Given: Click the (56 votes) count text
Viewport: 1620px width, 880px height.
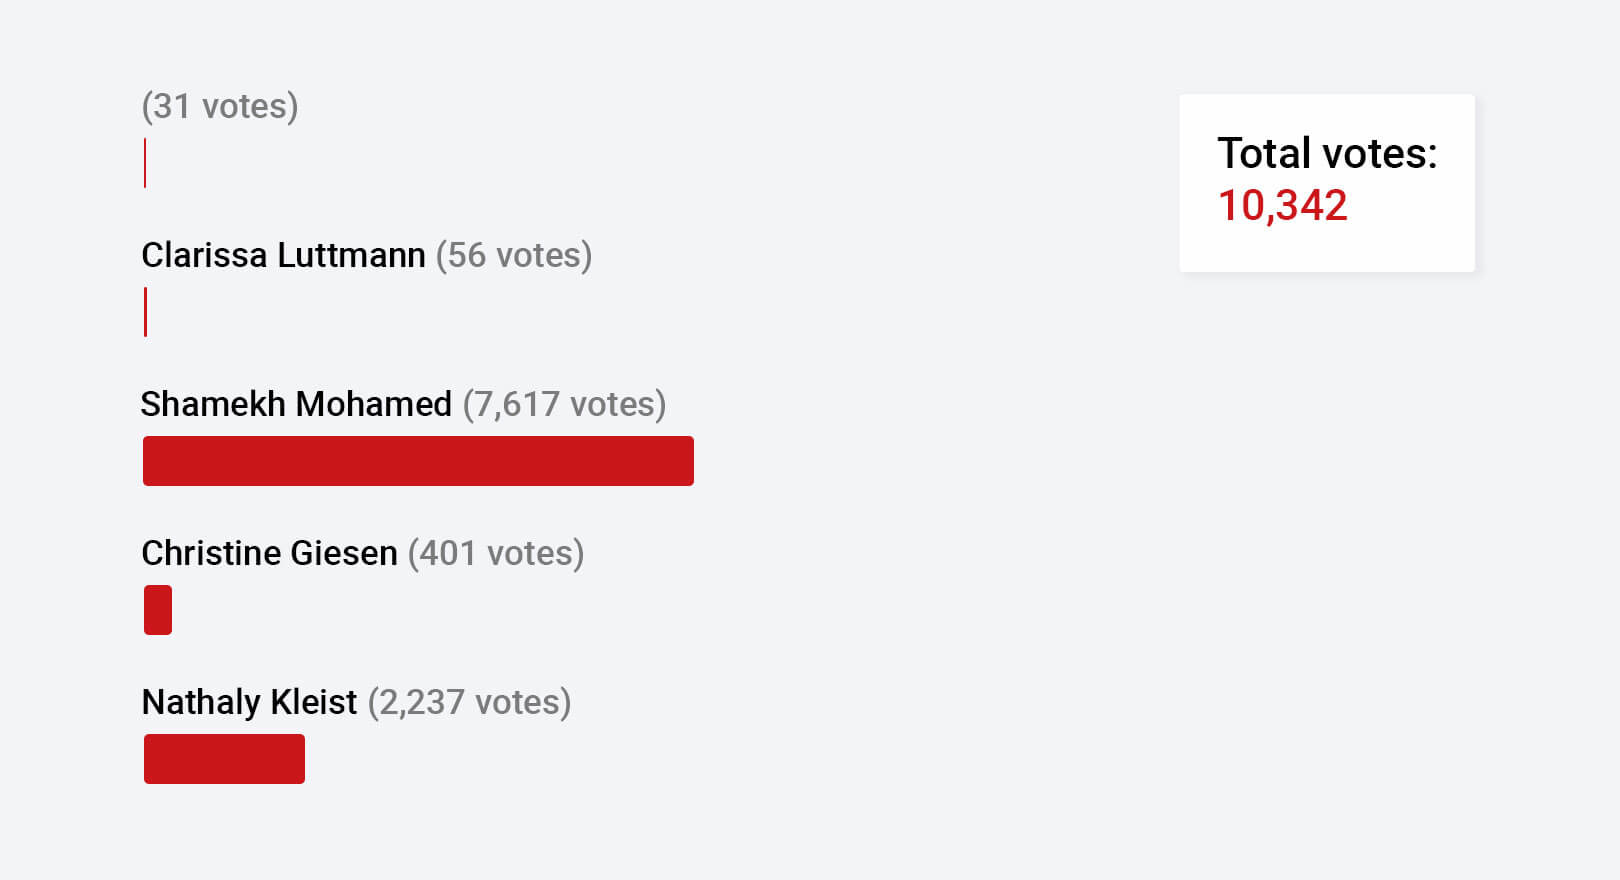Looking at the screenshot, I should click(514, 255).
